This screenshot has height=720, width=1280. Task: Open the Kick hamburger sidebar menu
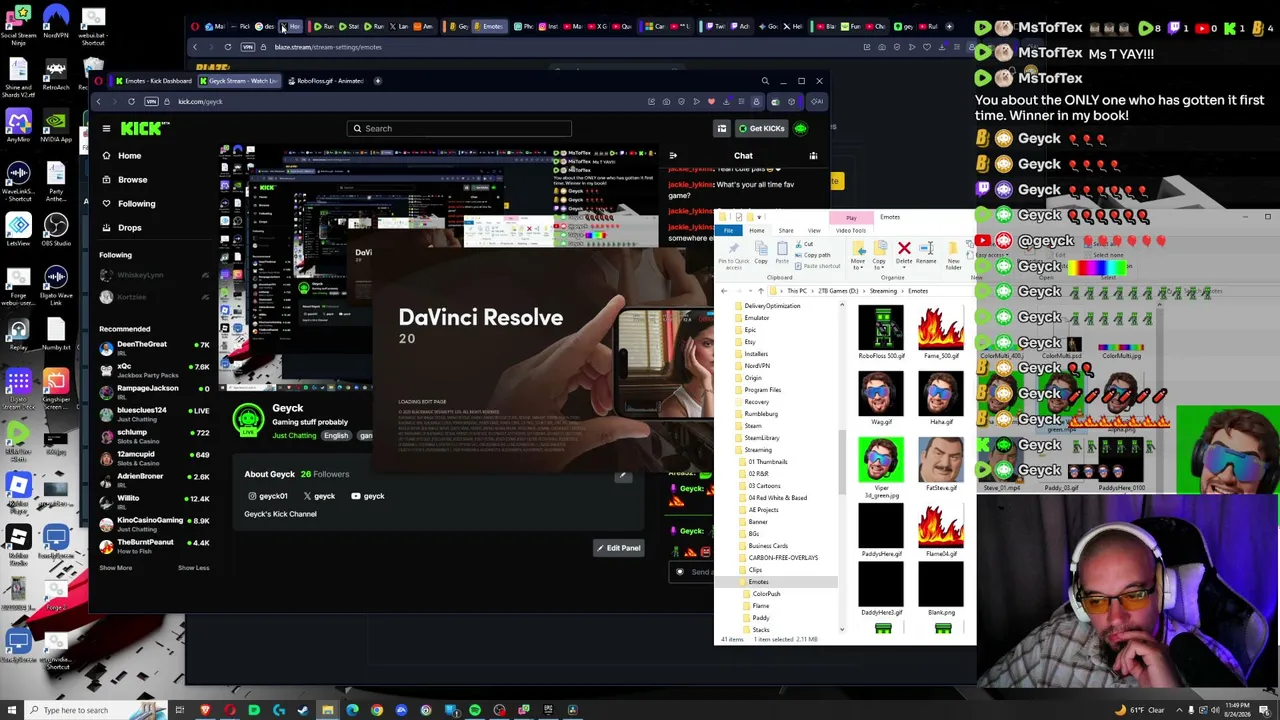tap(106, 128)
